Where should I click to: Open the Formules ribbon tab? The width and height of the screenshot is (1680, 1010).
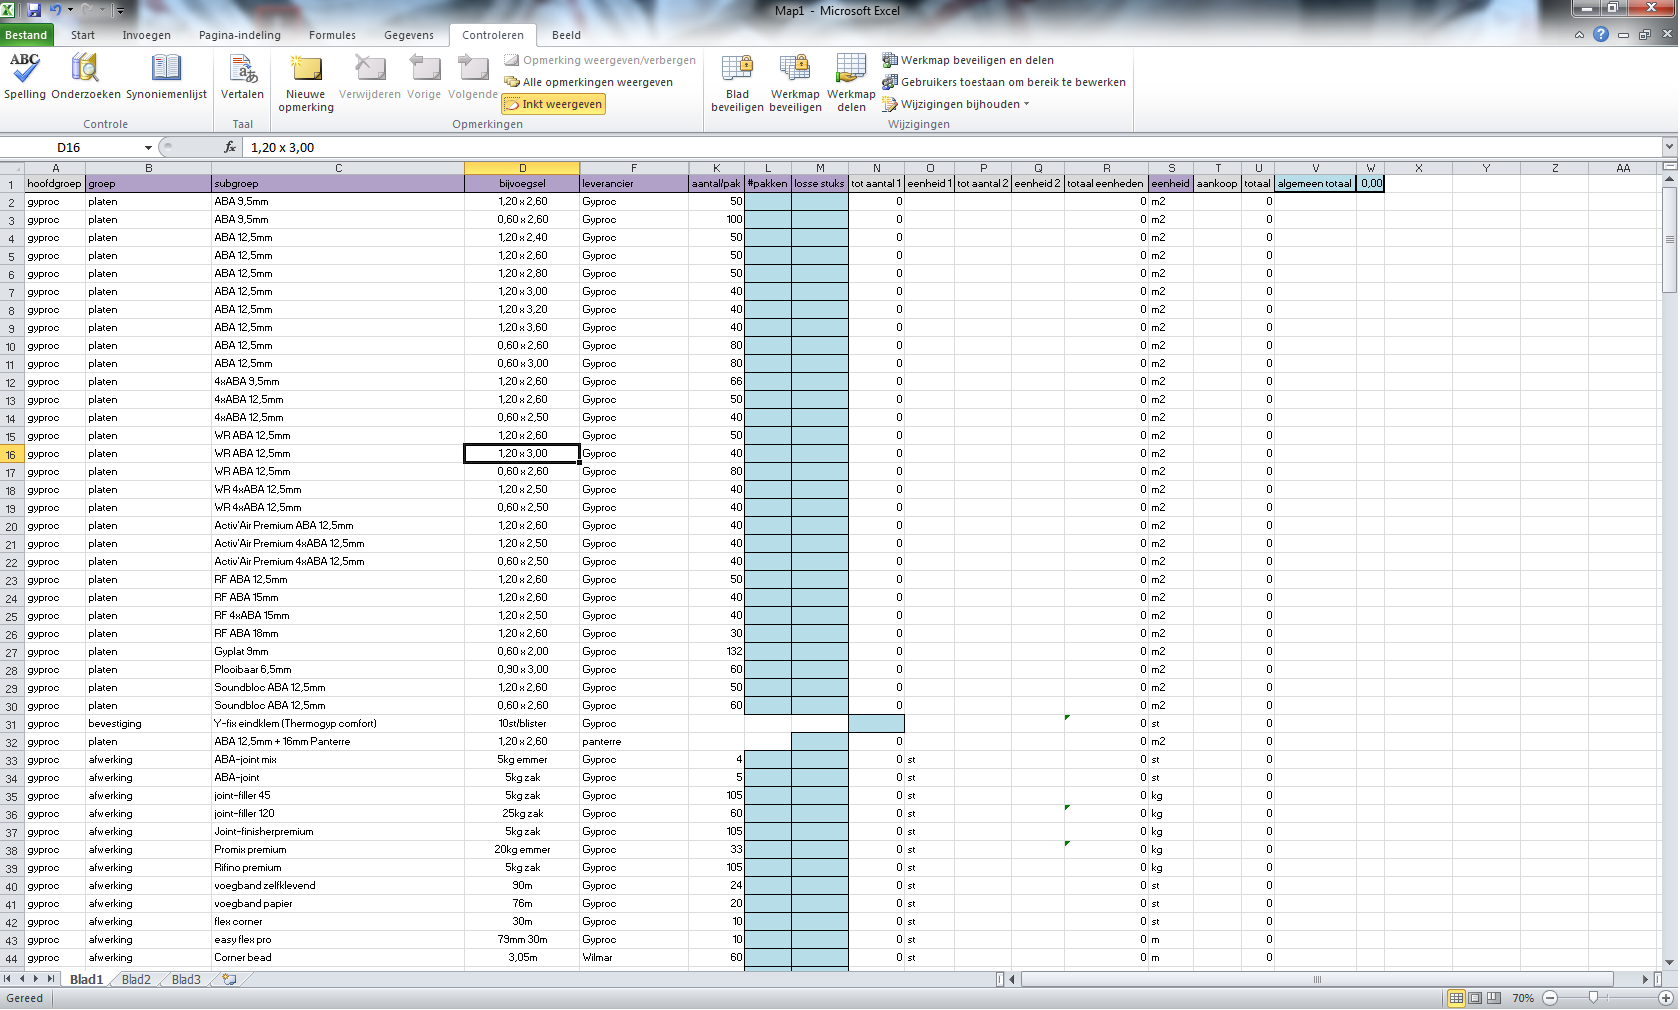click(332, 35)
